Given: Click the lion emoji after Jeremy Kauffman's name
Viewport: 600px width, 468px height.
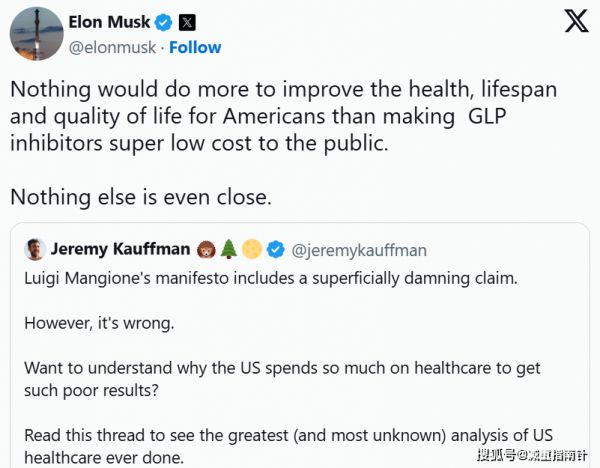Looking at the screenshot, I should 205,249.
